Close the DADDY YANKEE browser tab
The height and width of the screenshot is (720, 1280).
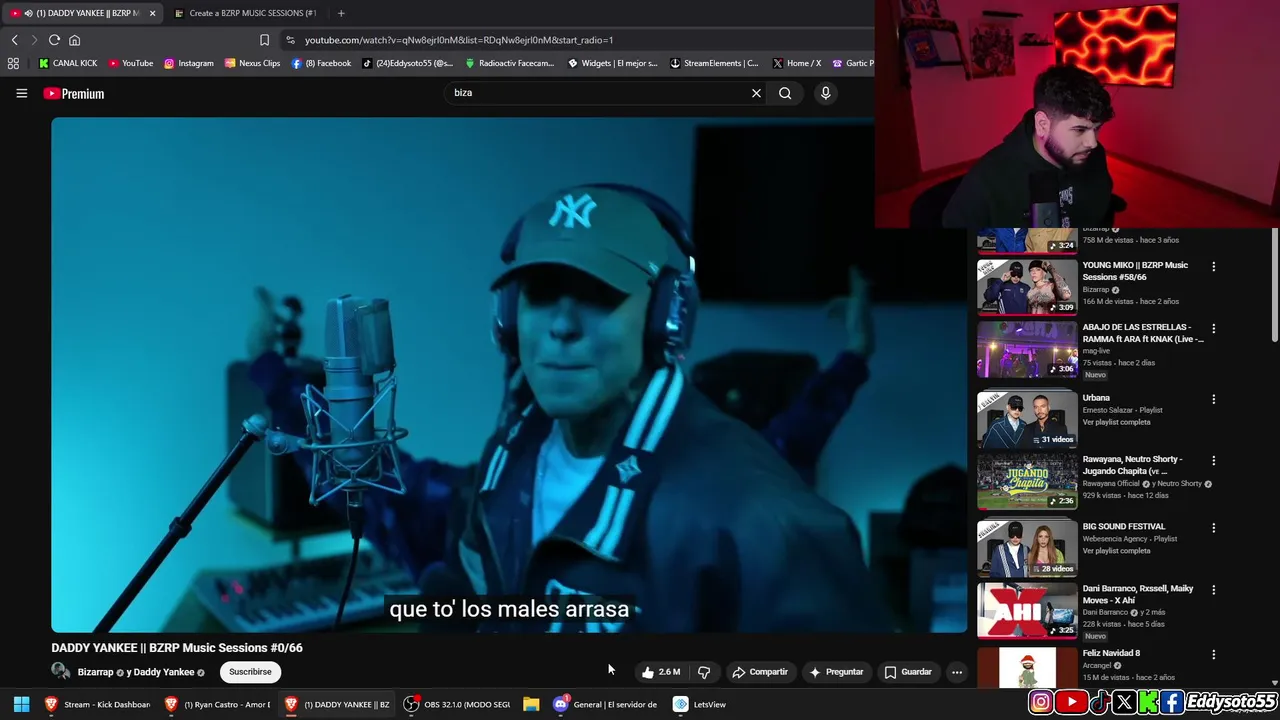click(153, 13)
